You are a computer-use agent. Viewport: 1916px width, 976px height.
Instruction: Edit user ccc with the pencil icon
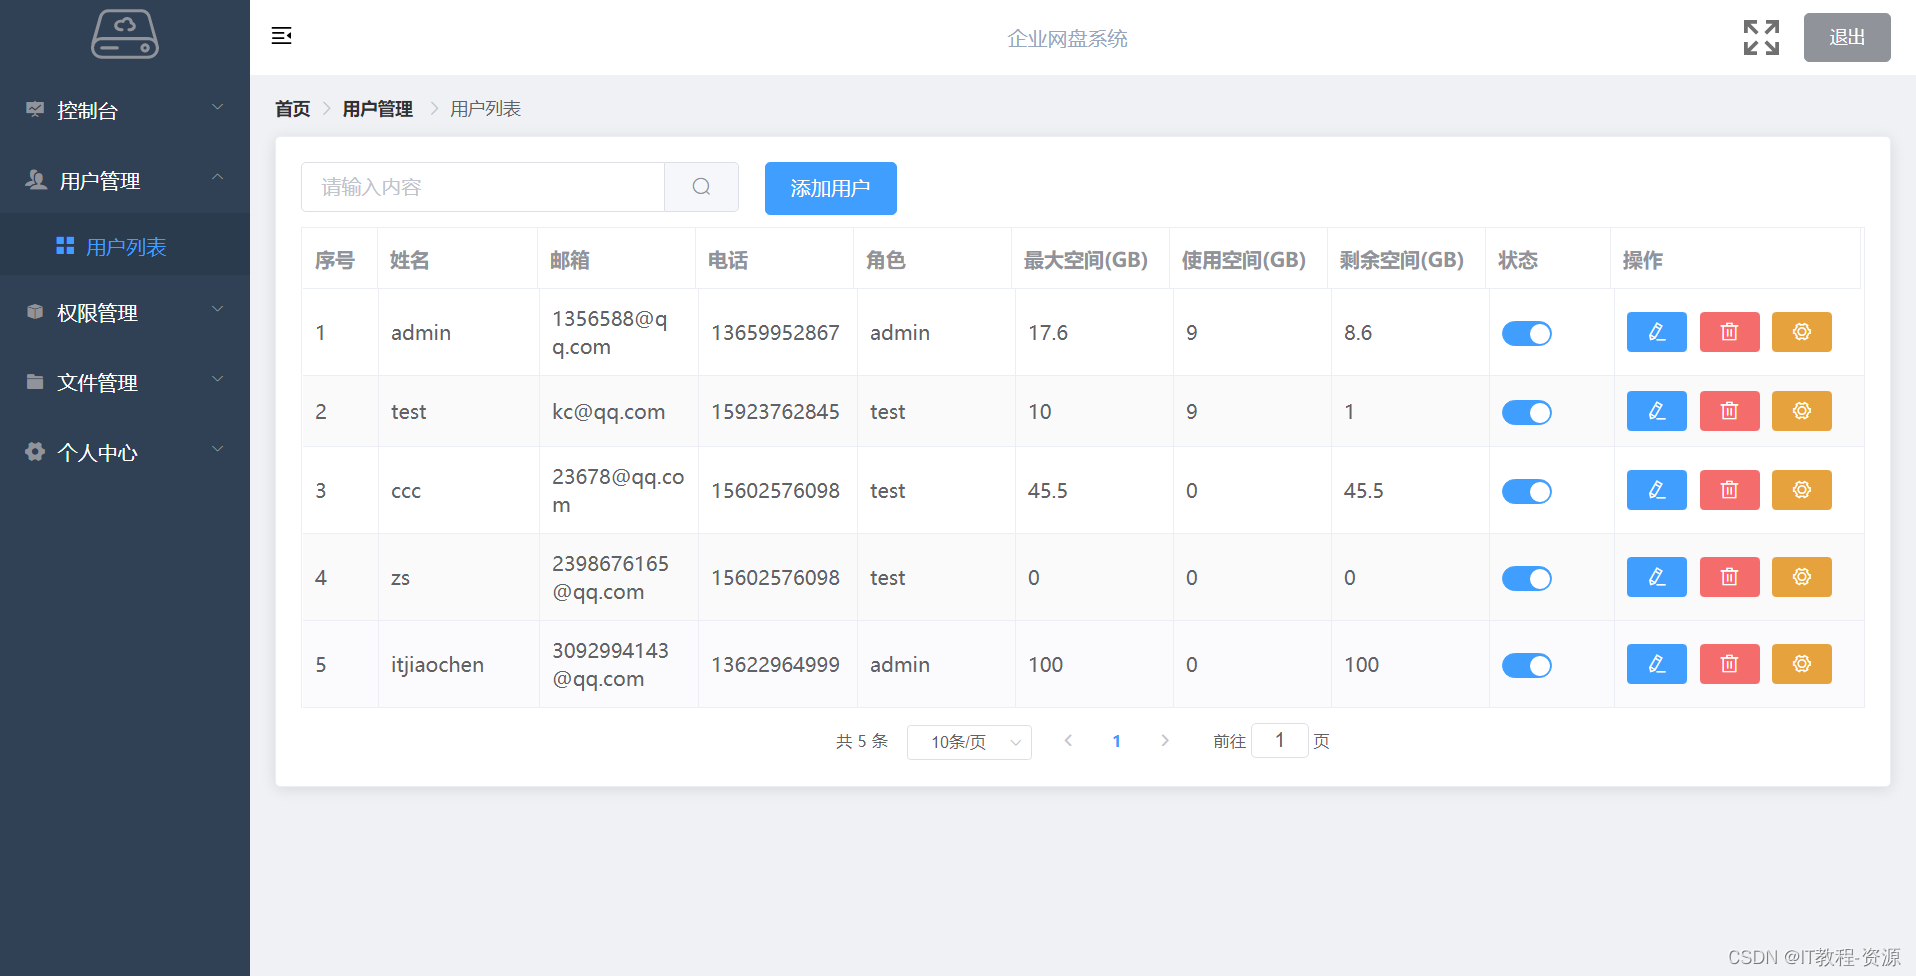coord(1656,490)
